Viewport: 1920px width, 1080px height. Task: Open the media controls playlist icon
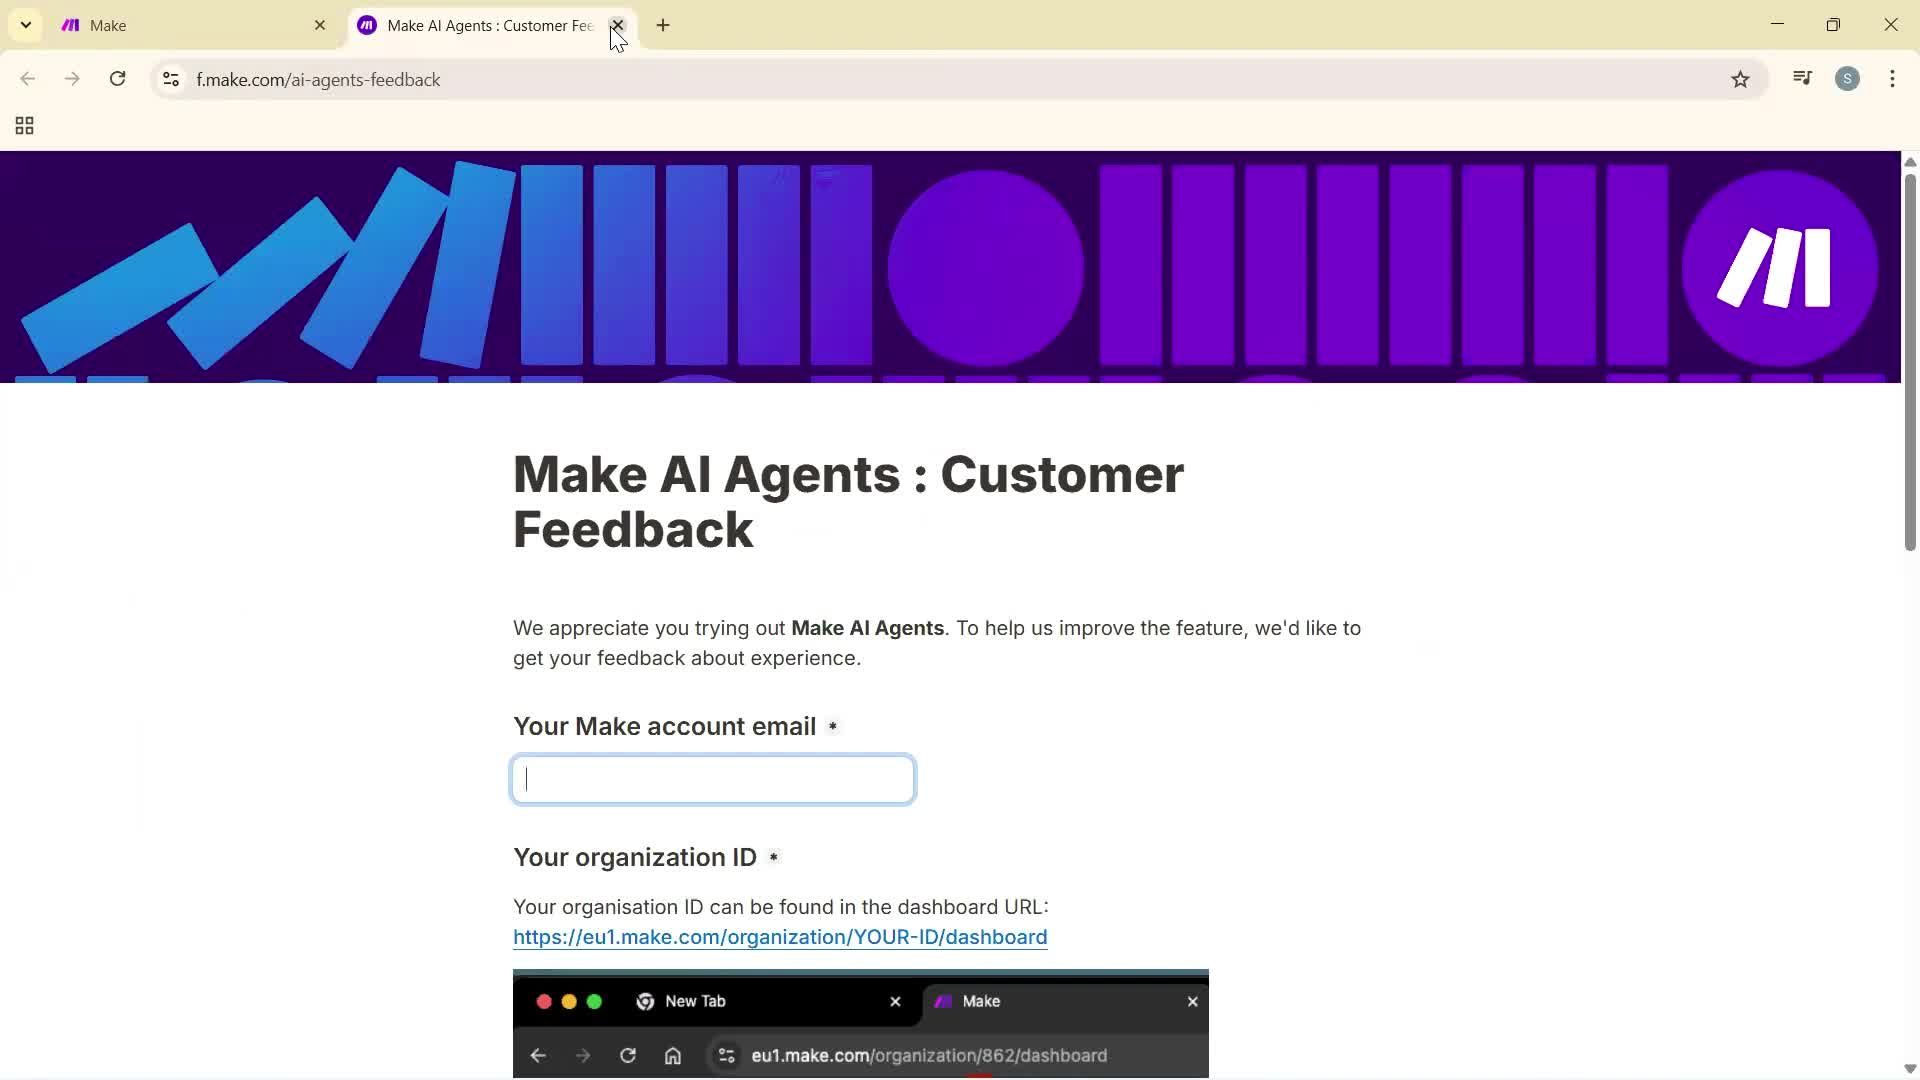[x=1802, y=78]
